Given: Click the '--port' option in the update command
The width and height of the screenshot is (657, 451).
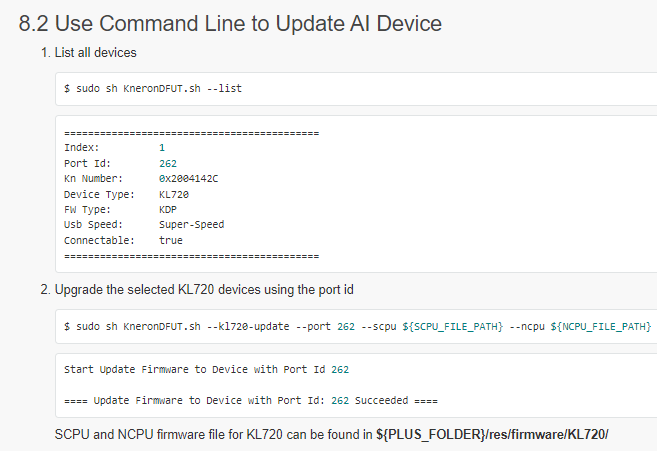Looking at the screenshot, I should pyautogui.click(x=313, y=327).
